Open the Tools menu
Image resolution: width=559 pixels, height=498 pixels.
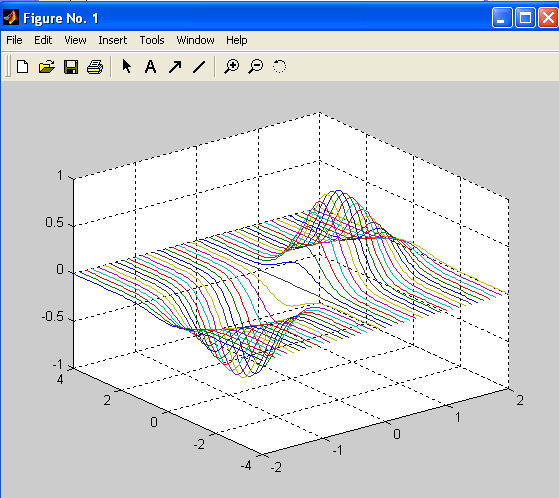152,40
